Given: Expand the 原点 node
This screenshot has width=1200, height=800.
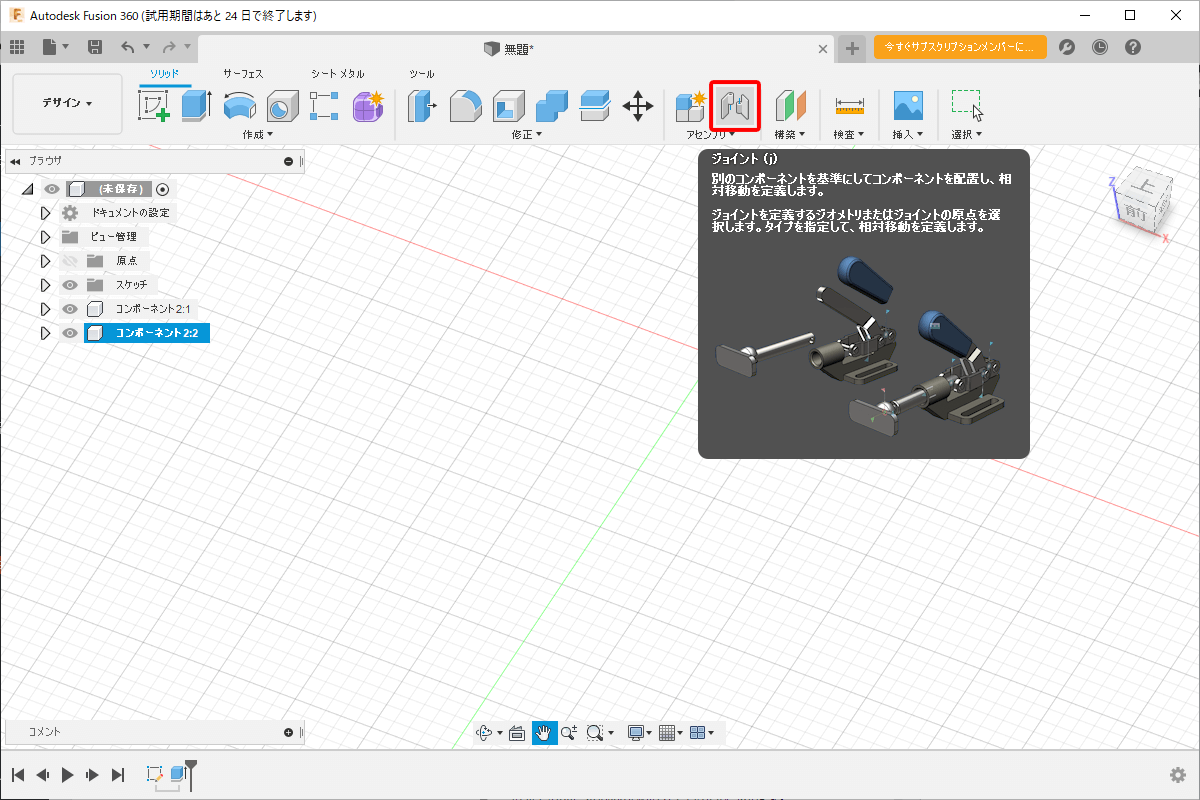Looking at the screenshot, I should point(45,261).
